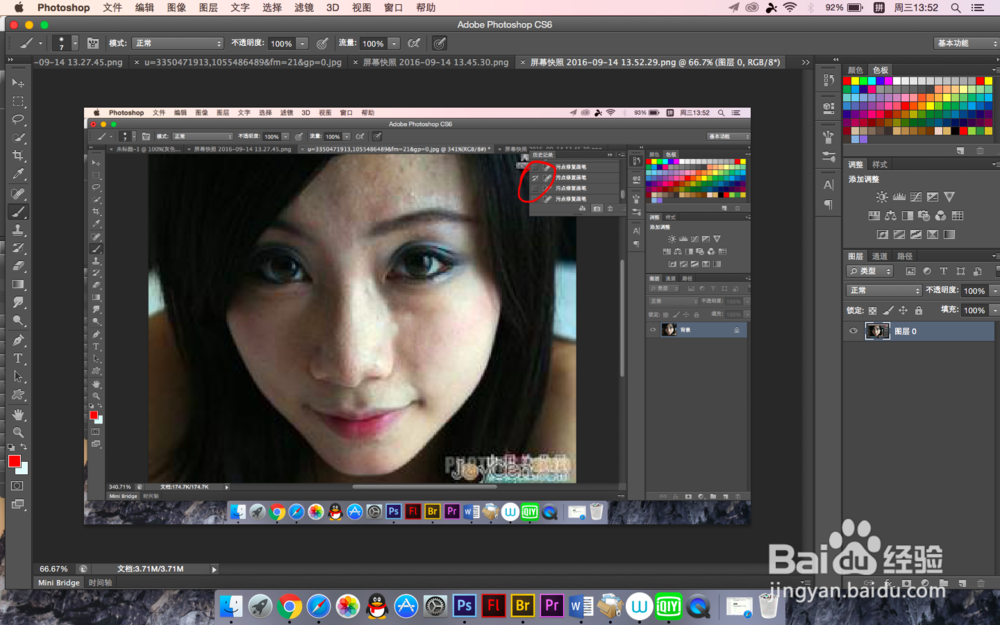Click the zoom percentage field 66.67%
This screenshot has height=625, width=1000.
[54, 569]
